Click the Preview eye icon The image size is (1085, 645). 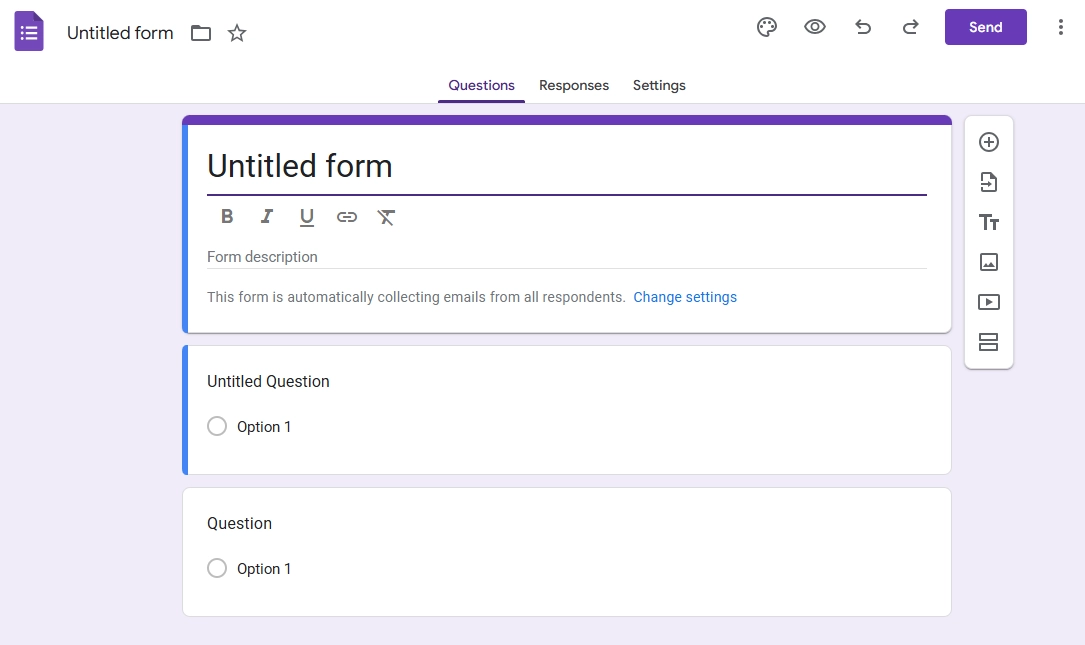(815, 27)
